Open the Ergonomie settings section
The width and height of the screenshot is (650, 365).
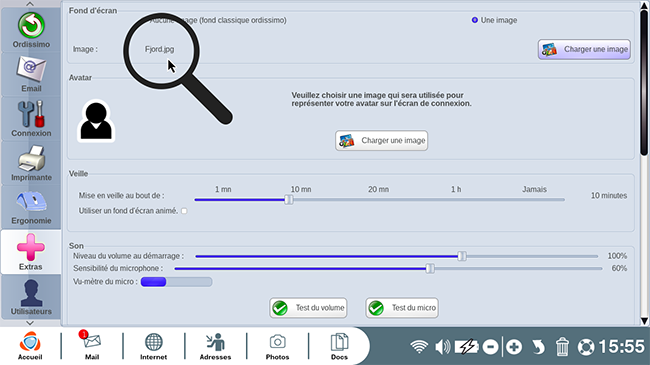click(31, 207)
